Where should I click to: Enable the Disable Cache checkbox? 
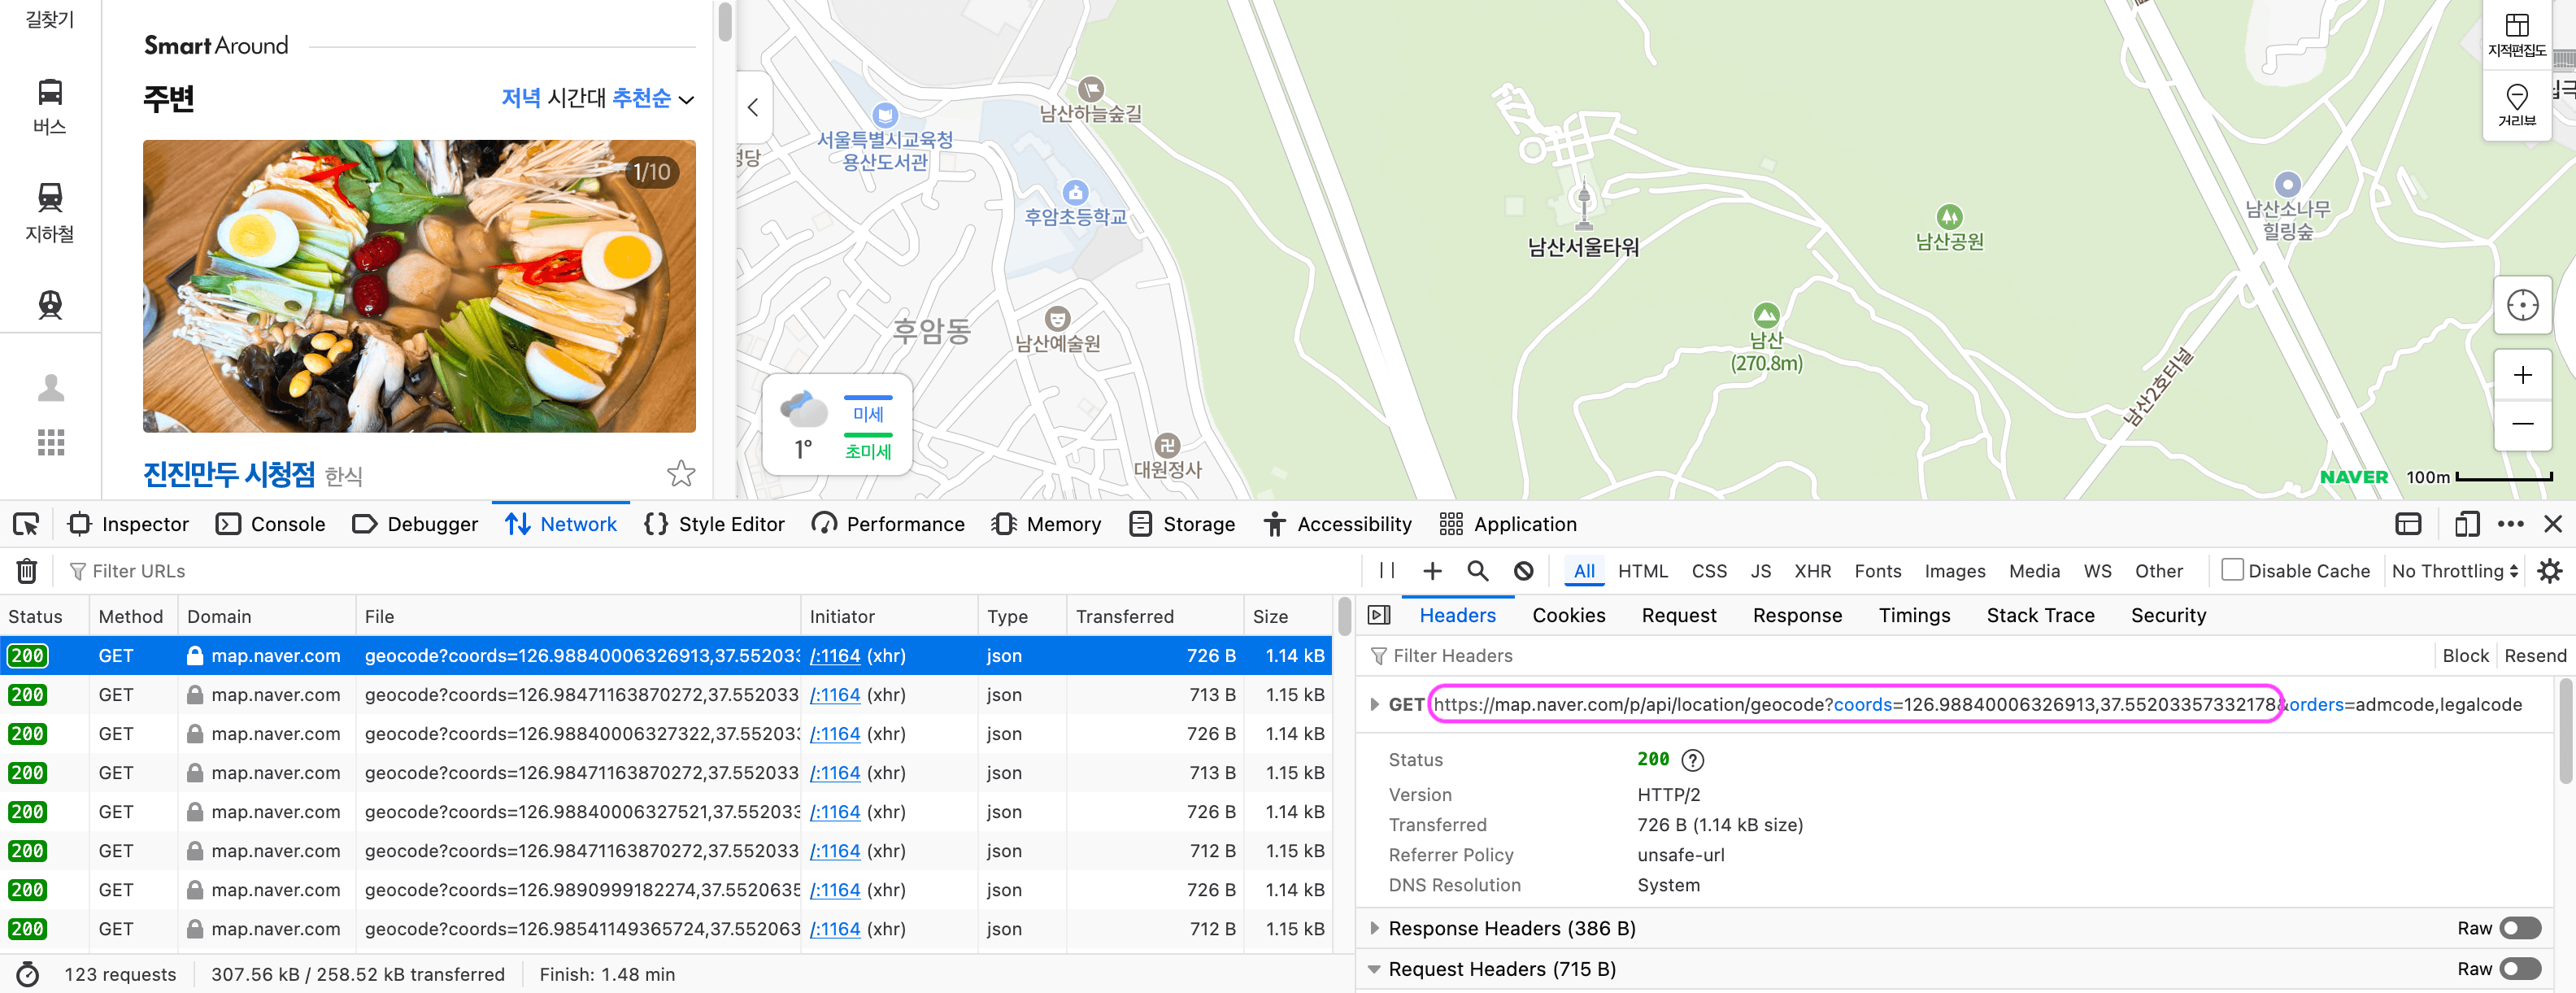coord(2233,570)
